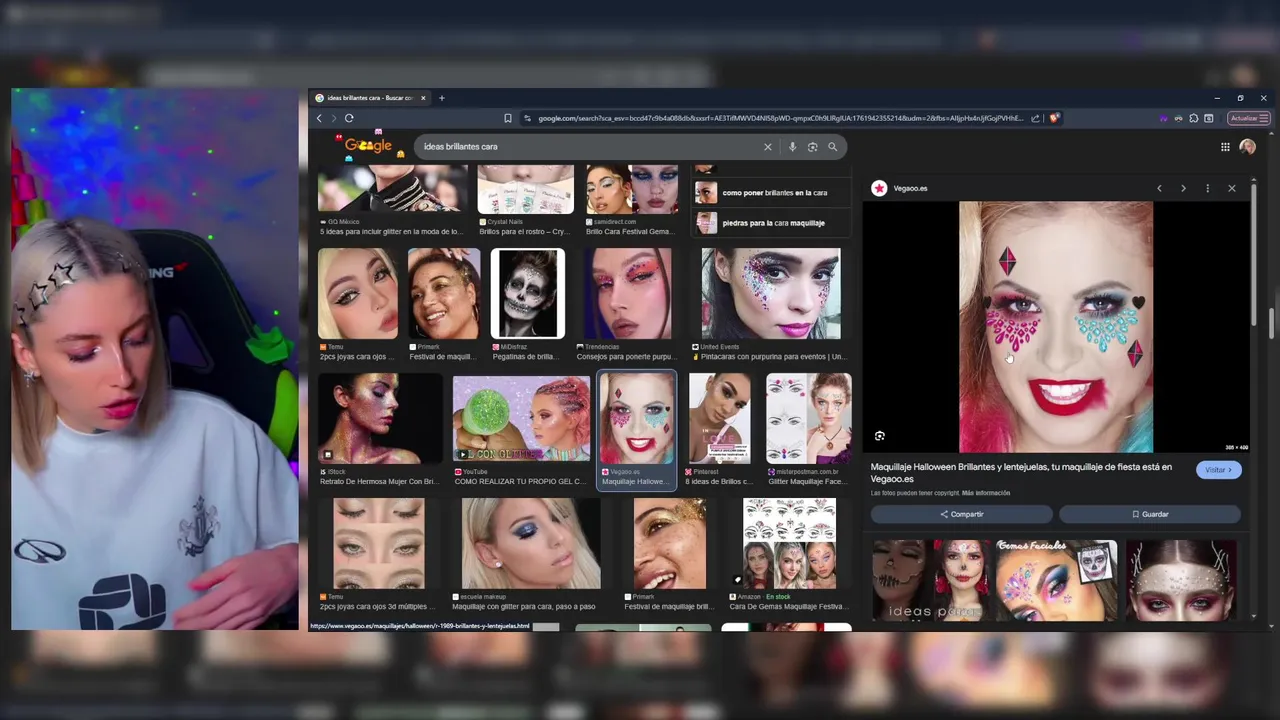The image size is (1280, 720).
Task: Open Temu '2pcs joyas cara ojos 3d' eyes result
Action: pos(378,544)
